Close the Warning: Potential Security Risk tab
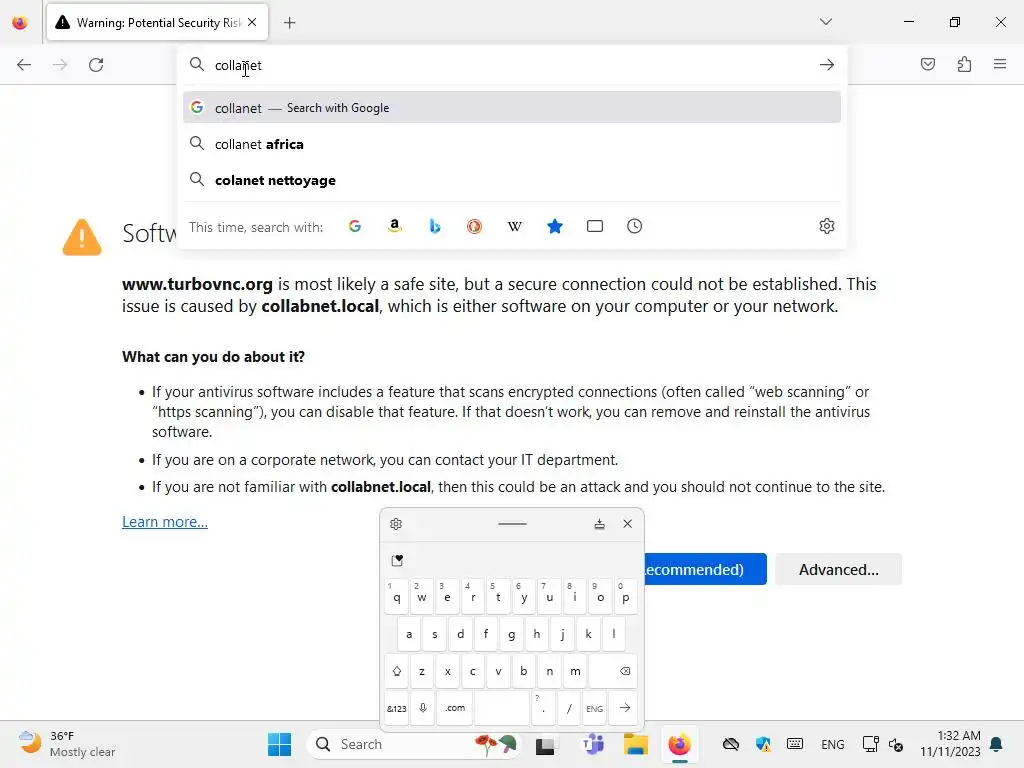The width and height of the screenshot is (1024, 768). [x=252, y=22]
